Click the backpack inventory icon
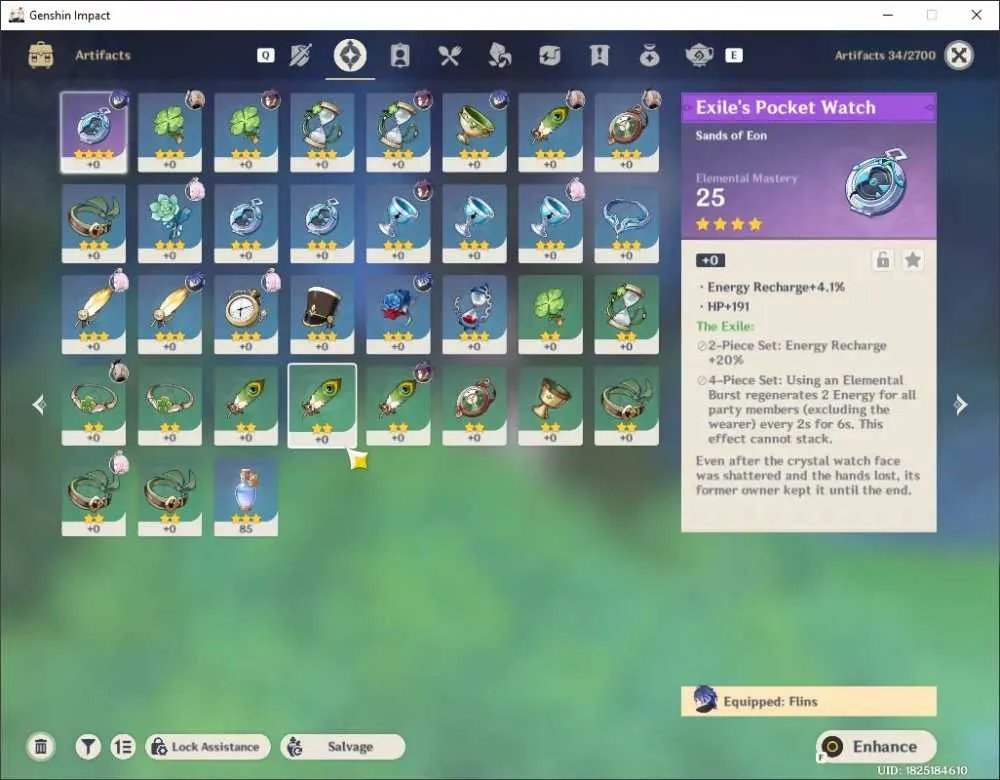 click(x=41, y=55)
